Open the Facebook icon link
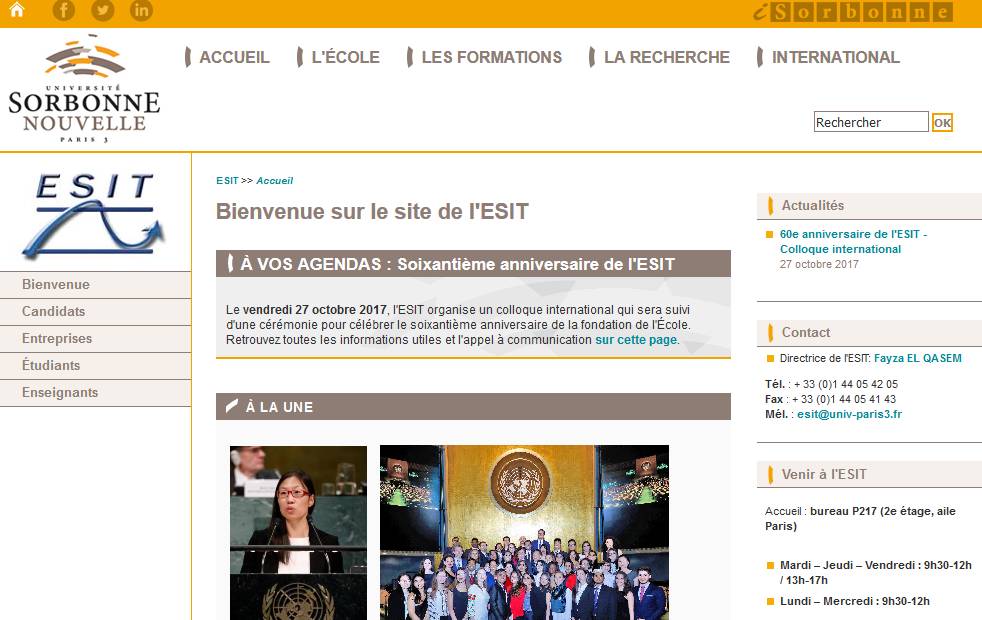This screenshot has width=982, height=620. coord(63,9)
